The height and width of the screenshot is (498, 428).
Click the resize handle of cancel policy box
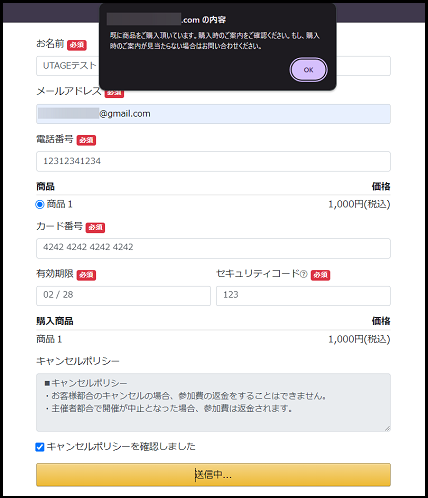pyautogui.click(x=387, y=428)
